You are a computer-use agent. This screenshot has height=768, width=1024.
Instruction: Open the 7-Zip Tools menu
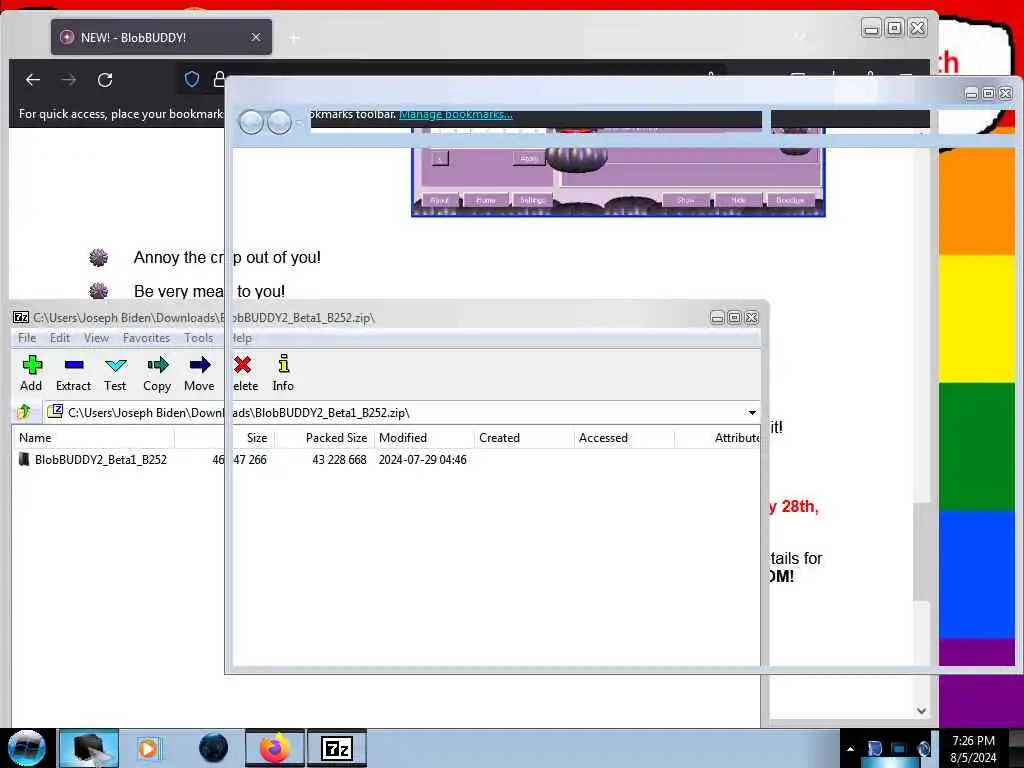pos(199,338)
